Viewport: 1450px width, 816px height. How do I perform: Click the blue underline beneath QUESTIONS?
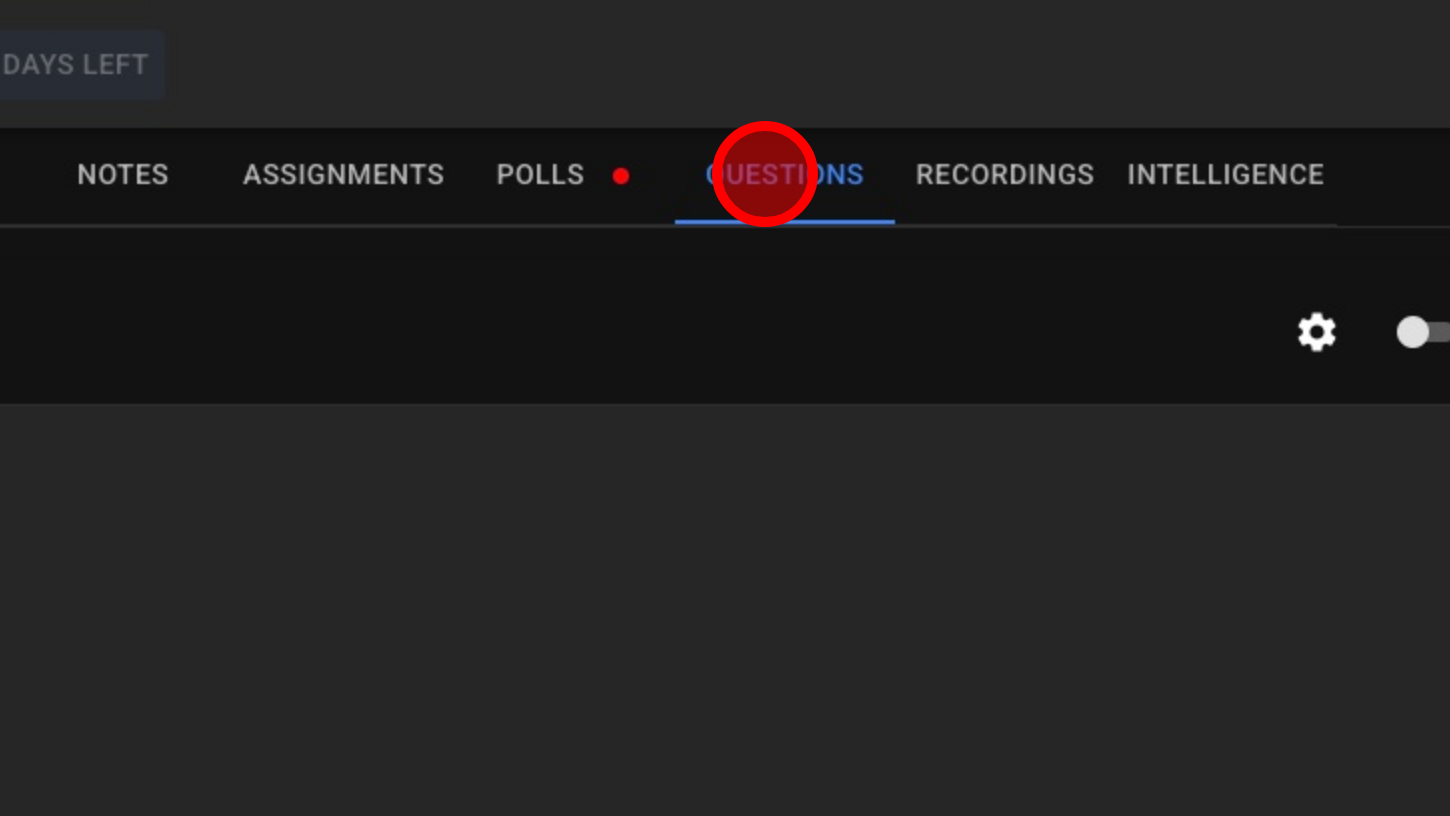click(x=785, y=222)
